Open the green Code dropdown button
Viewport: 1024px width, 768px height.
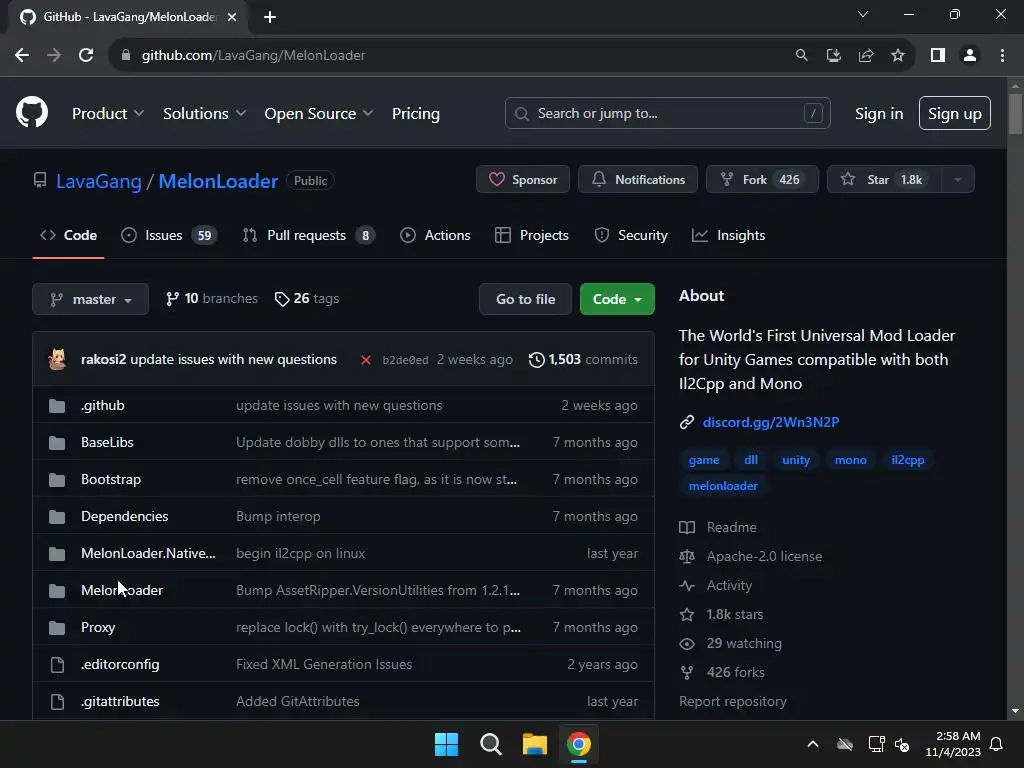(617, 299)
